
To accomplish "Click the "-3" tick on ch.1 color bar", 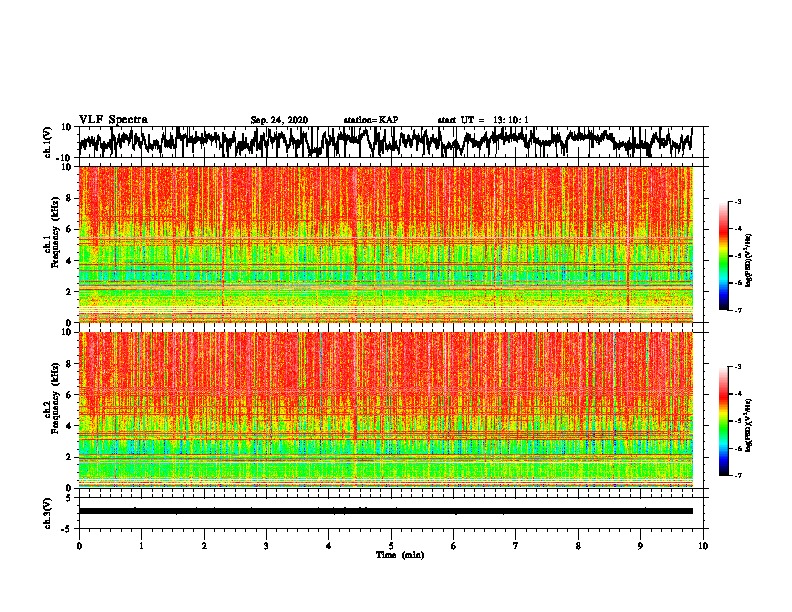I will tap(738, 201).
